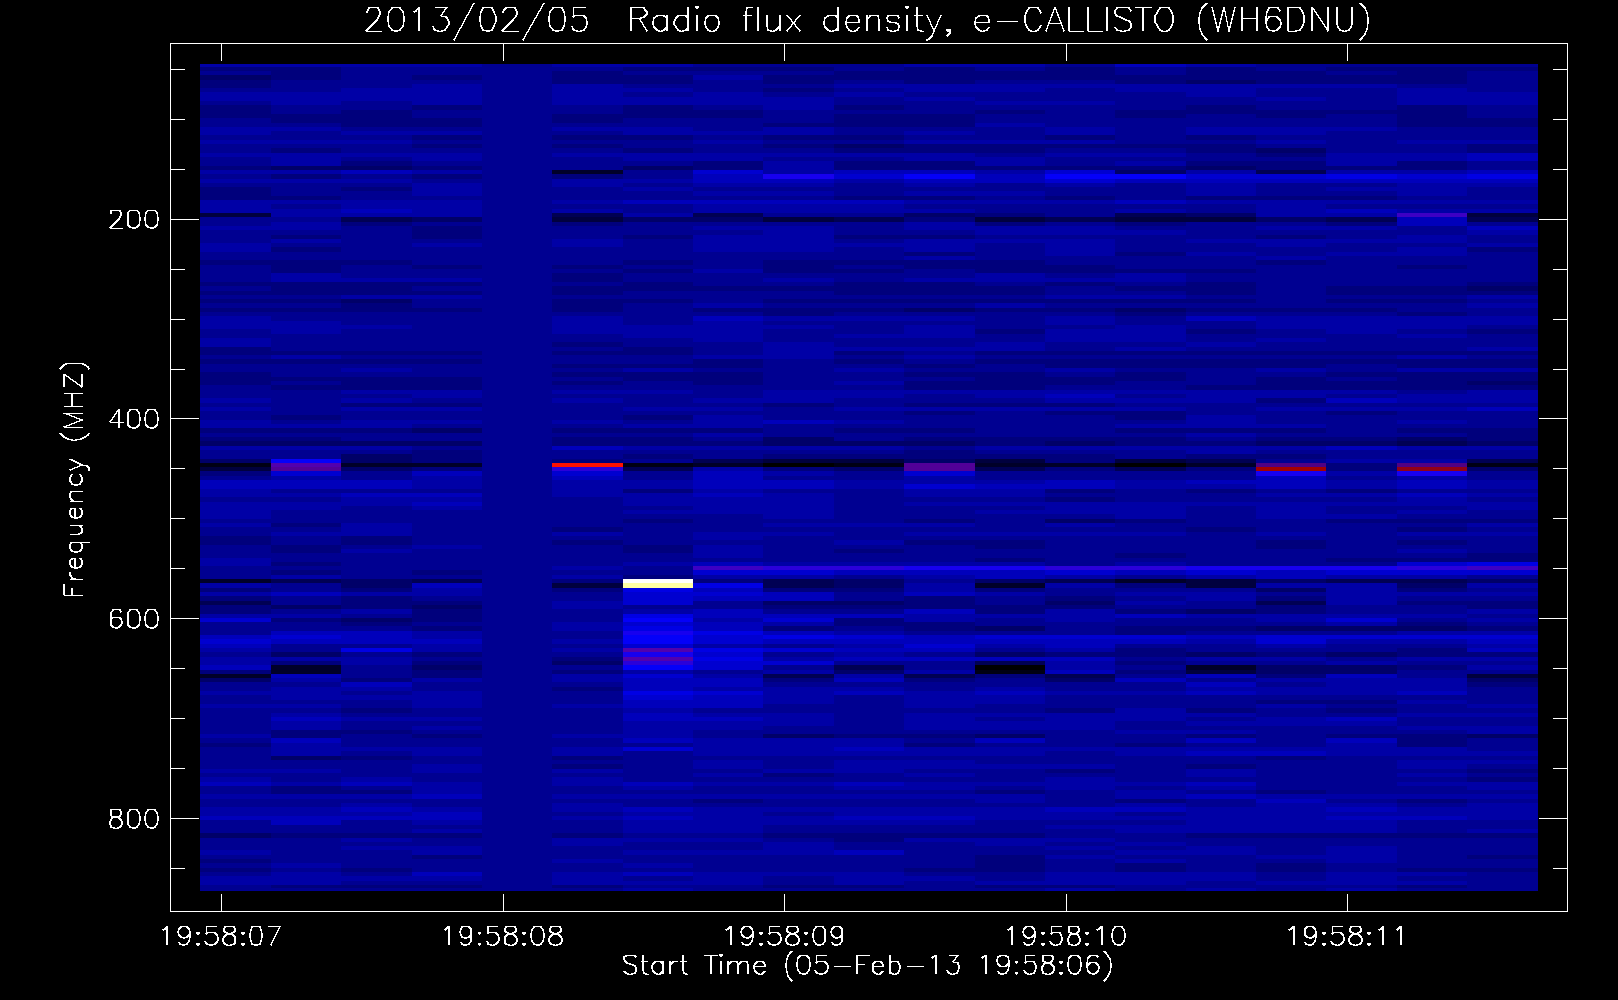Viewport: 1618px width, 1000px height.
Task: Click the bright red spike near 445 MHz
Action: (587, 465)
